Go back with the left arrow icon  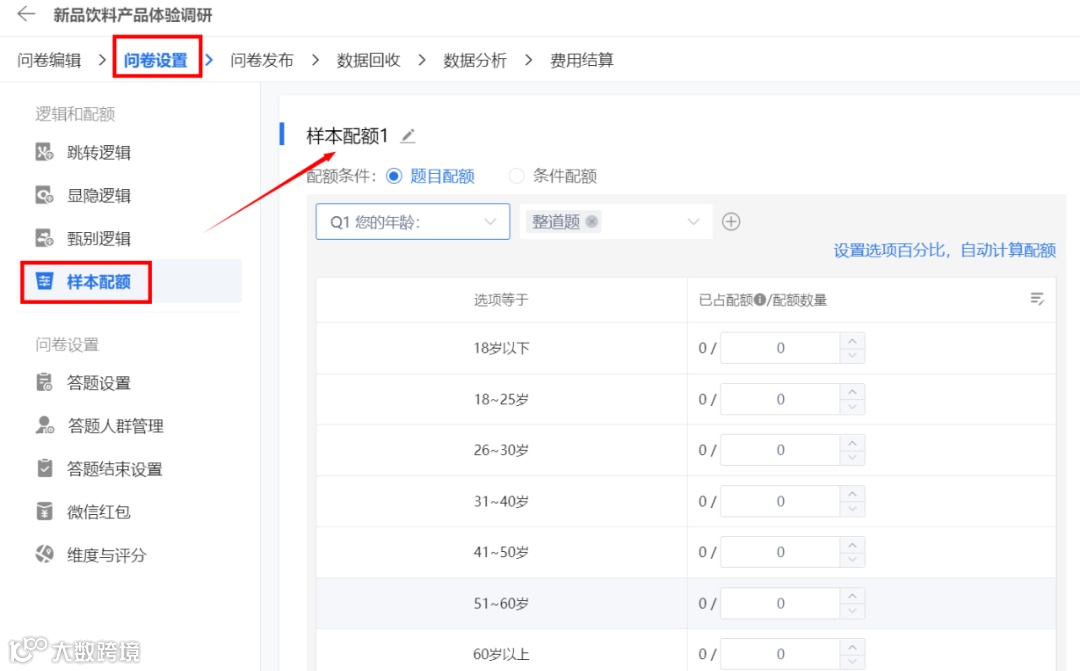click(26, 14)
